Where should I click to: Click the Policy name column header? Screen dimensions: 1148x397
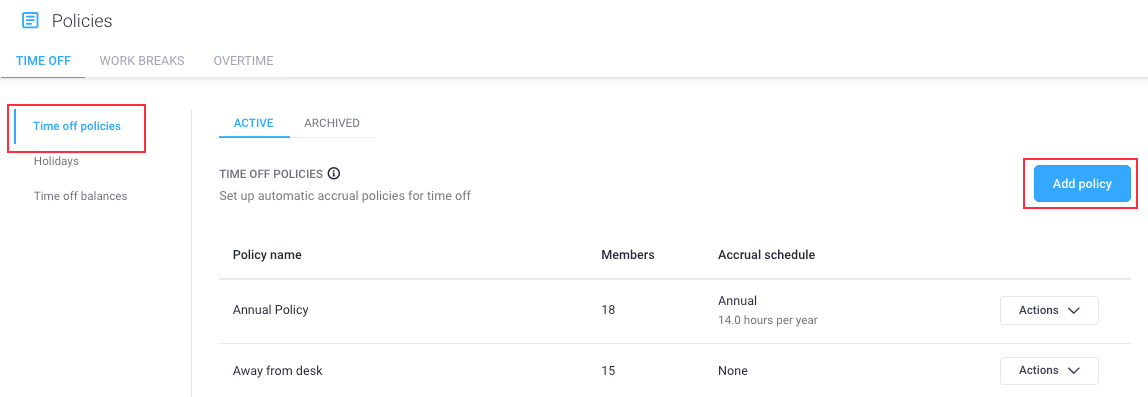pyautogui.click(x=267, y=255)
